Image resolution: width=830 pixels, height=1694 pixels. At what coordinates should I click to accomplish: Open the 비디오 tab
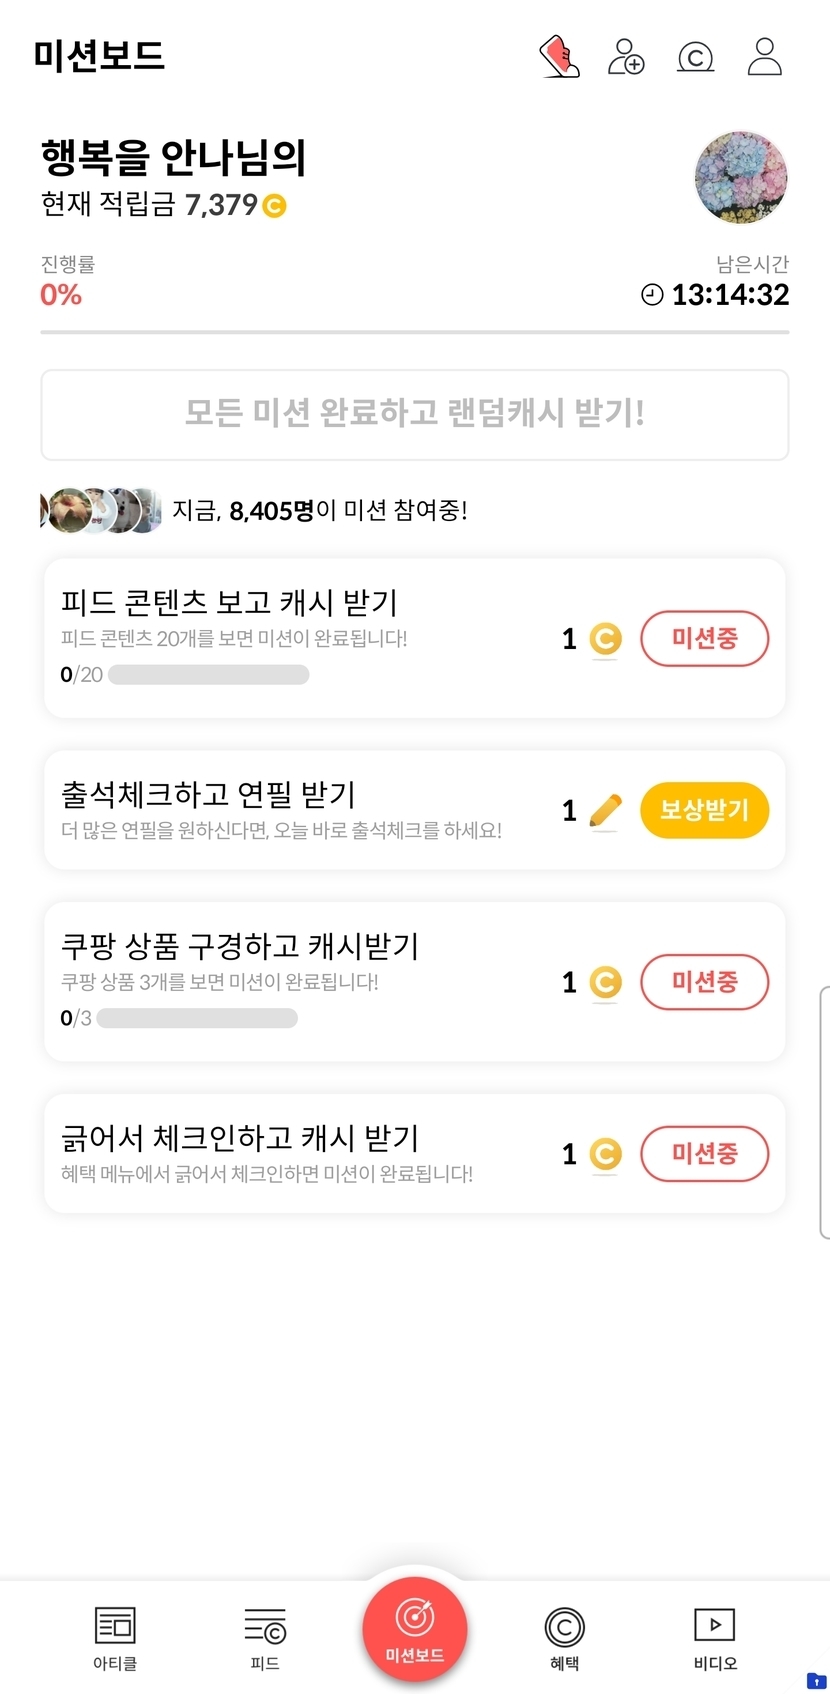click(715, 1638)
